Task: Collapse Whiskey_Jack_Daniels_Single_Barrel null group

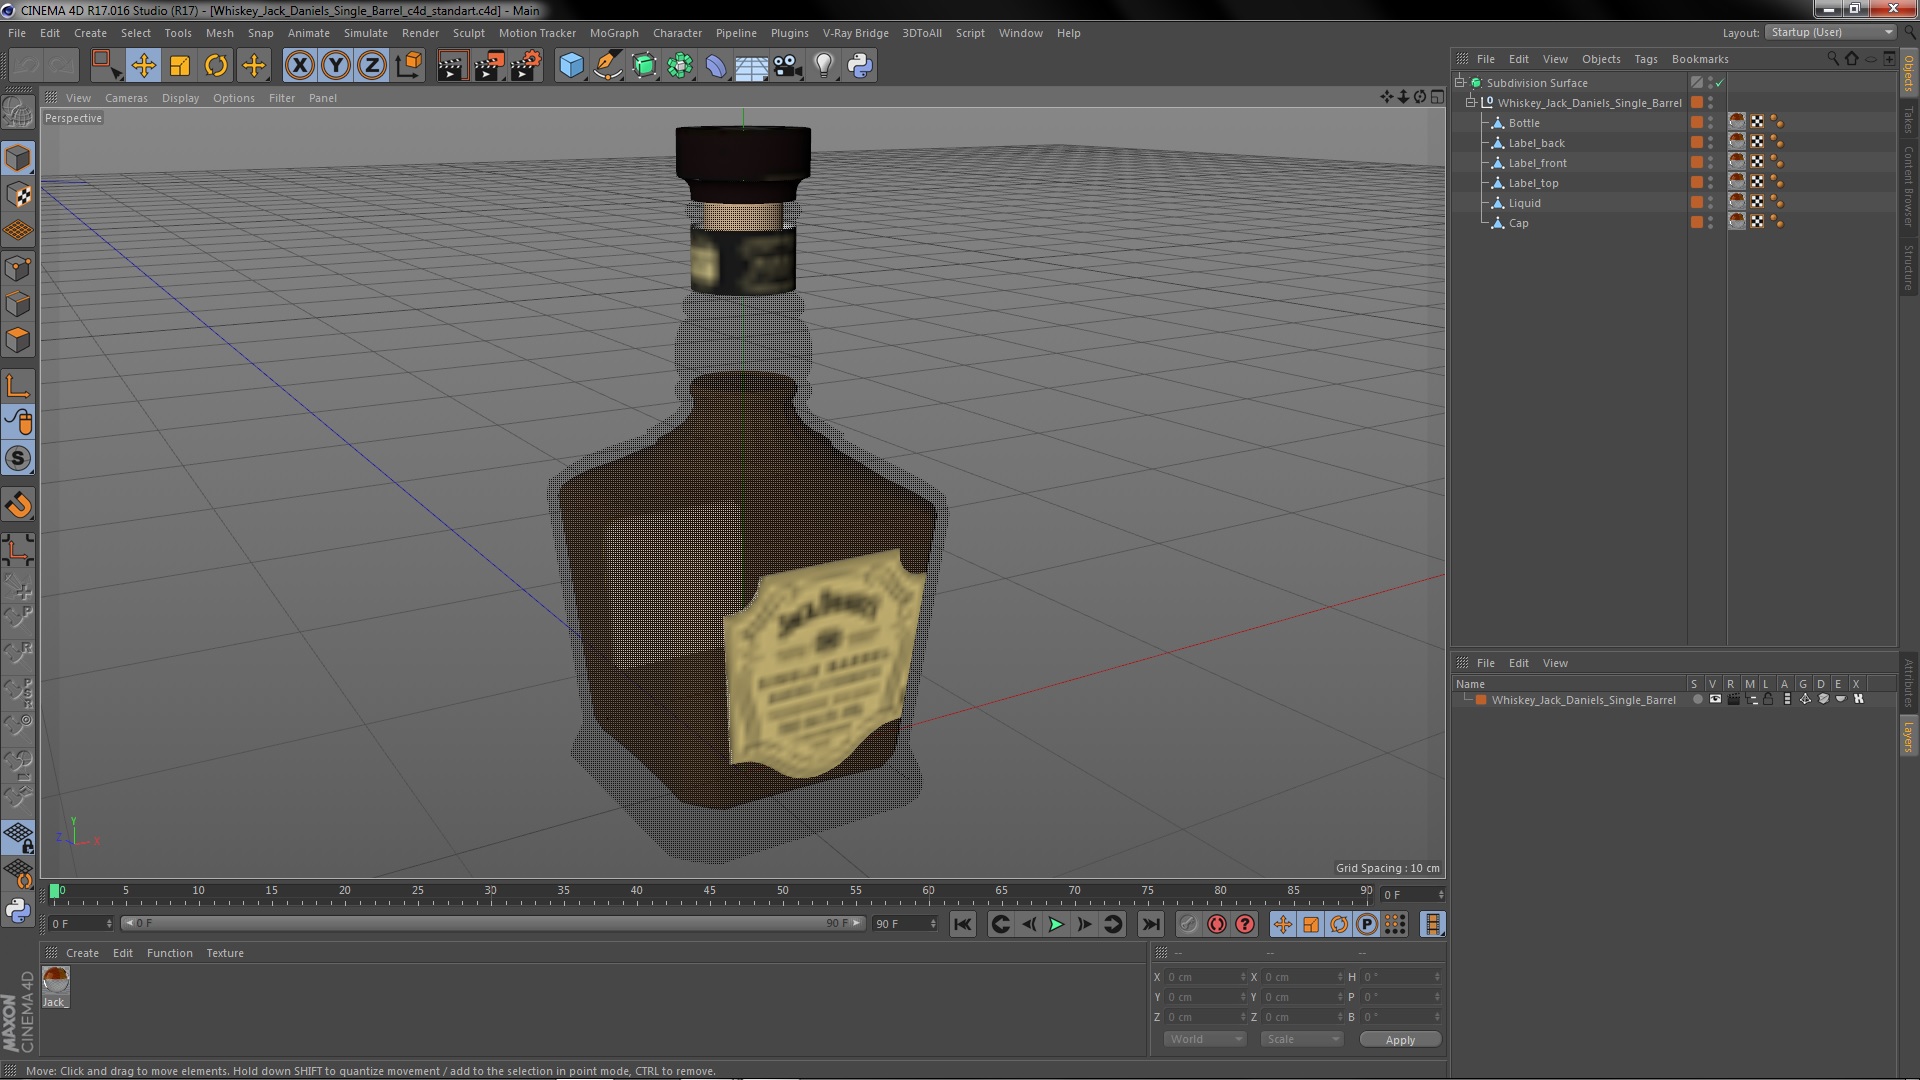Action: 1471,103
